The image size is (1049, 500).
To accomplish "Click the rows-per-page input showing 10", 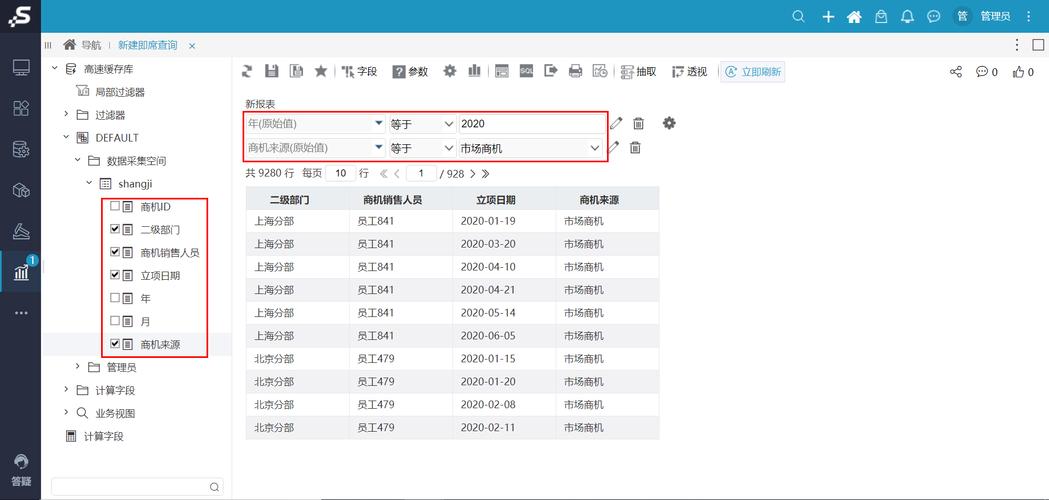I will (341, 173).
